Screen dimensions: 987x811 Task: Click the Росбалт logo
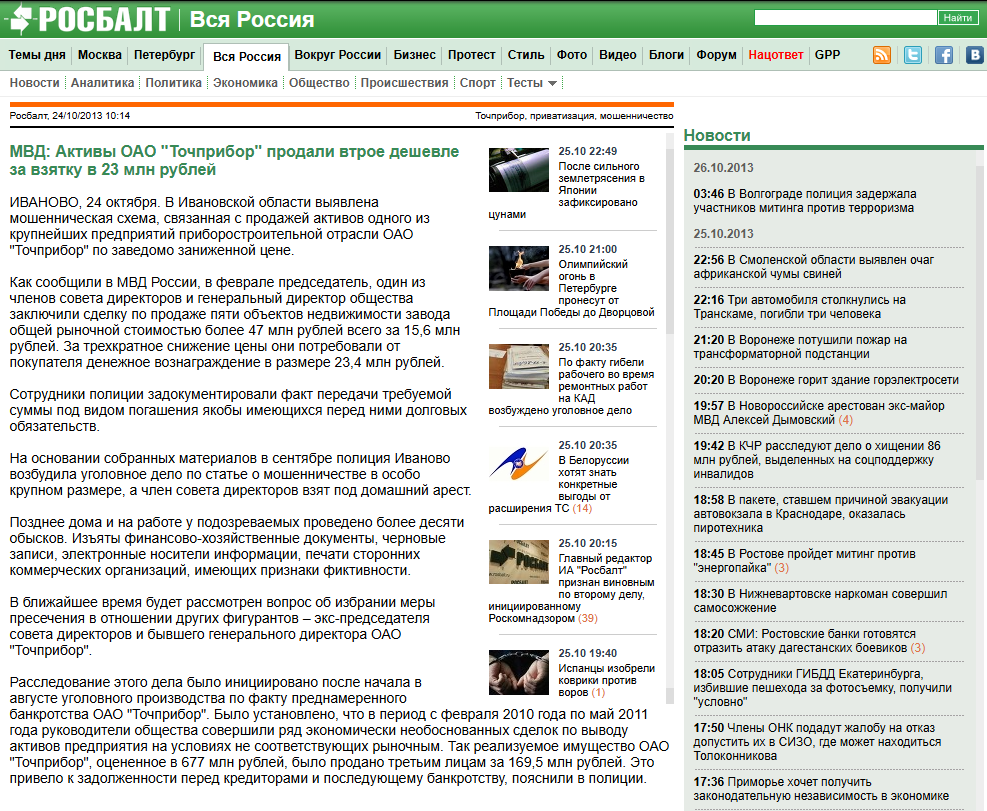[87, 19]
